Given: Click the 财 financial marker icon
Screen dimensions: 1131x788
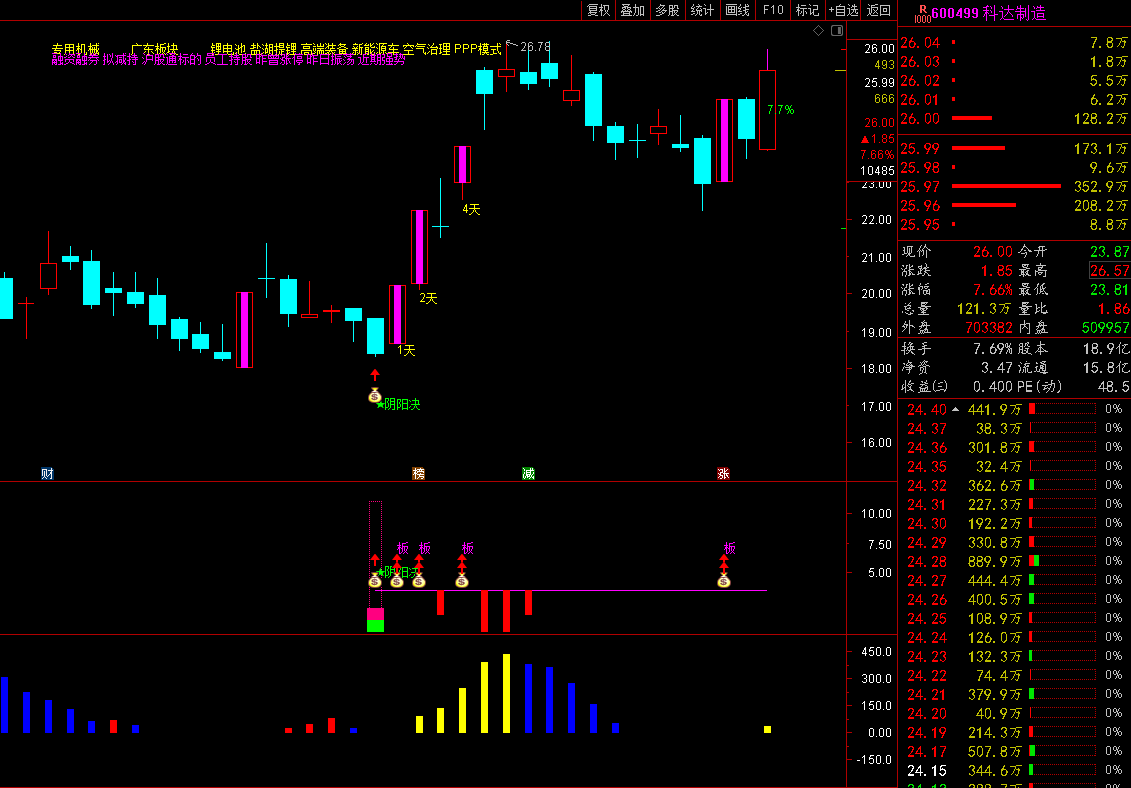Looking at the screenshot, I should (x=47, y=473).
